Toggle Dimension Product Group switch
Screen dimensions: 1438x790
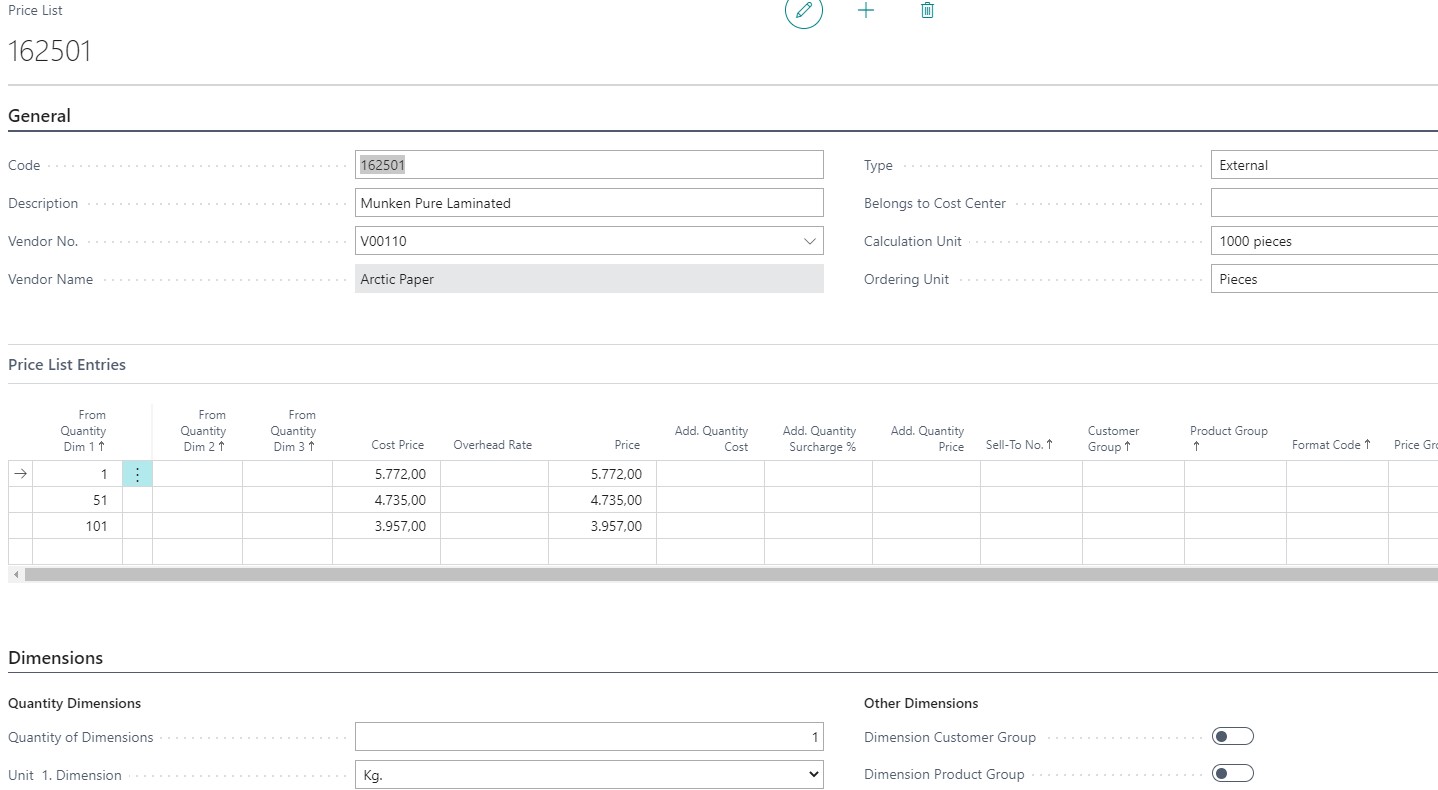point(1232,774)
